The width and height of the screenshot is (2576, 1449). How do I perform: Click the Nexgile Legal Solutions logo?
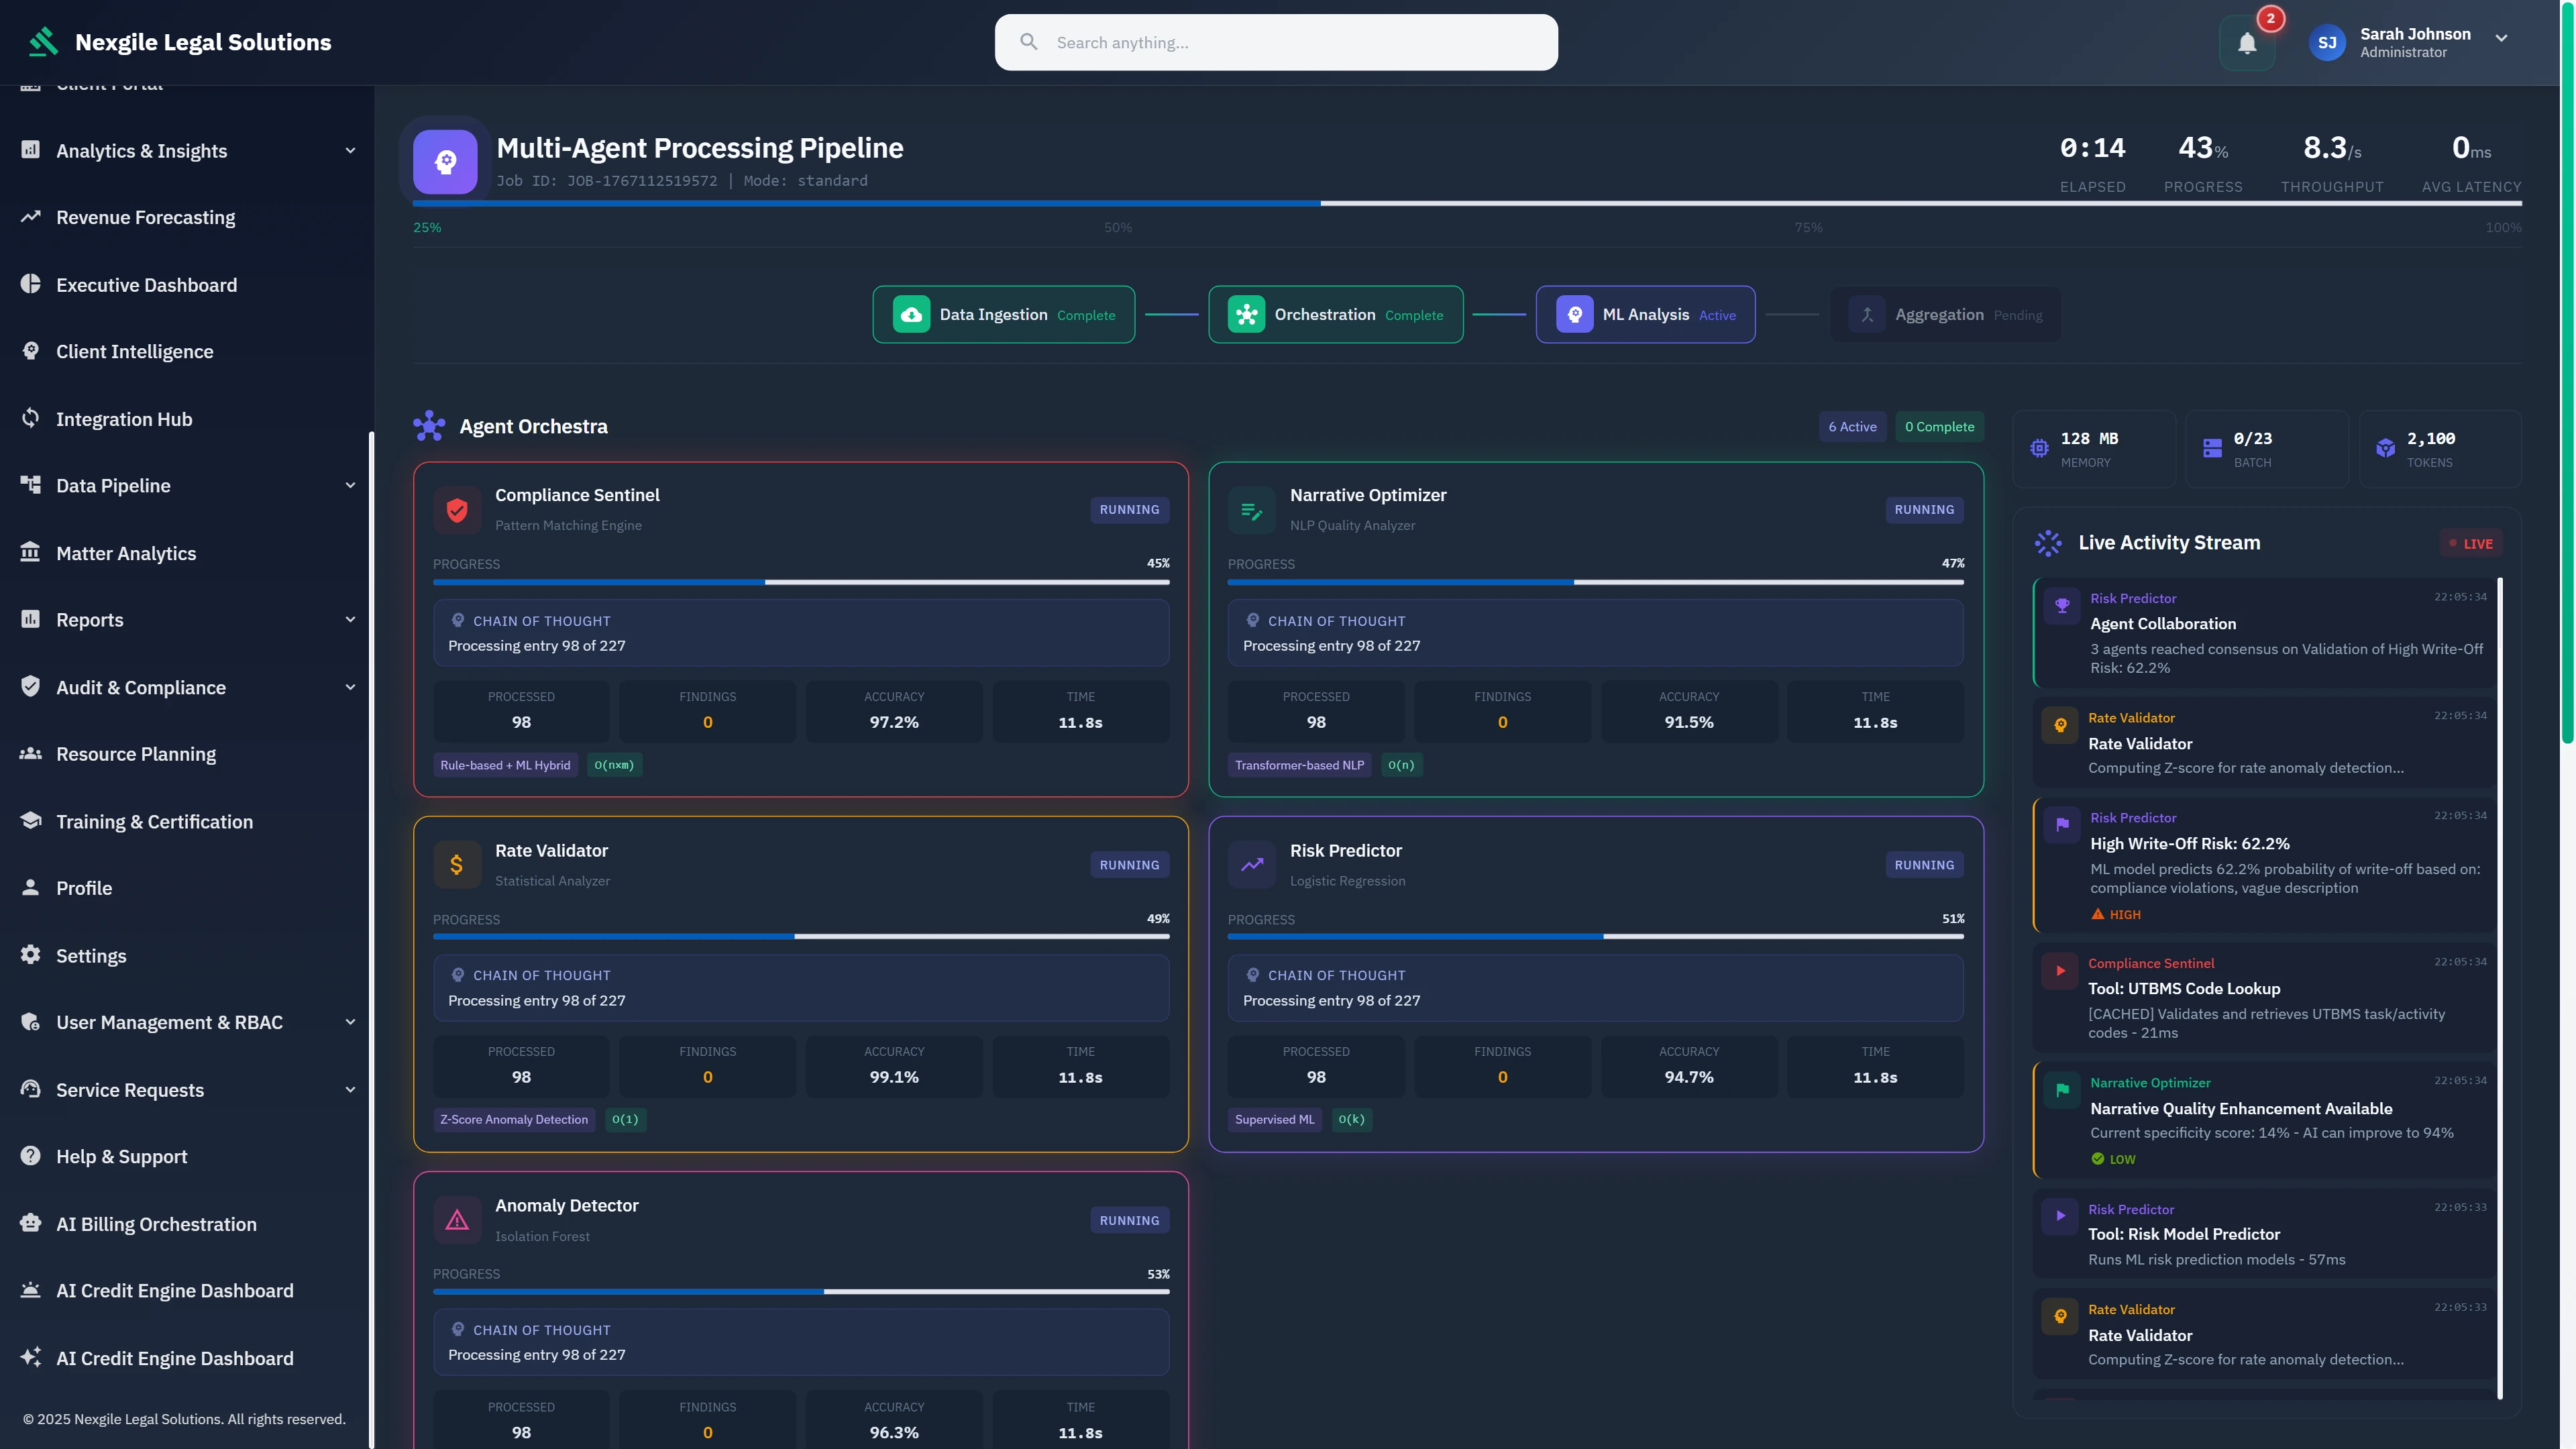[44, 41]
